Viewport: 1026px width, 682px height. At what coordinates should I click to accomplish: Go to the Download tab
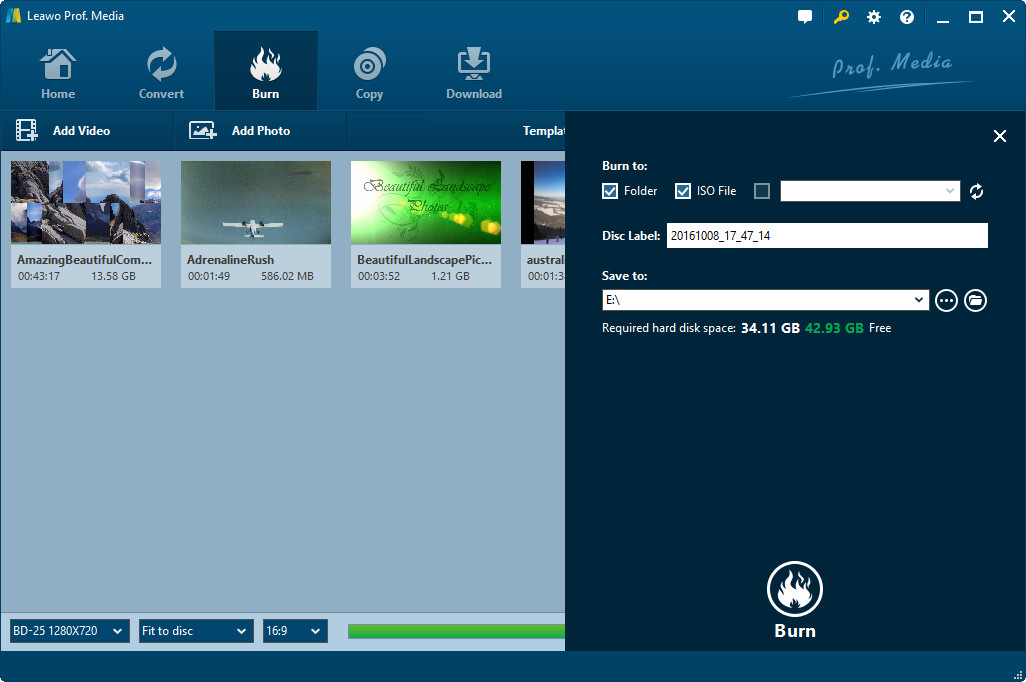[473, 72]
